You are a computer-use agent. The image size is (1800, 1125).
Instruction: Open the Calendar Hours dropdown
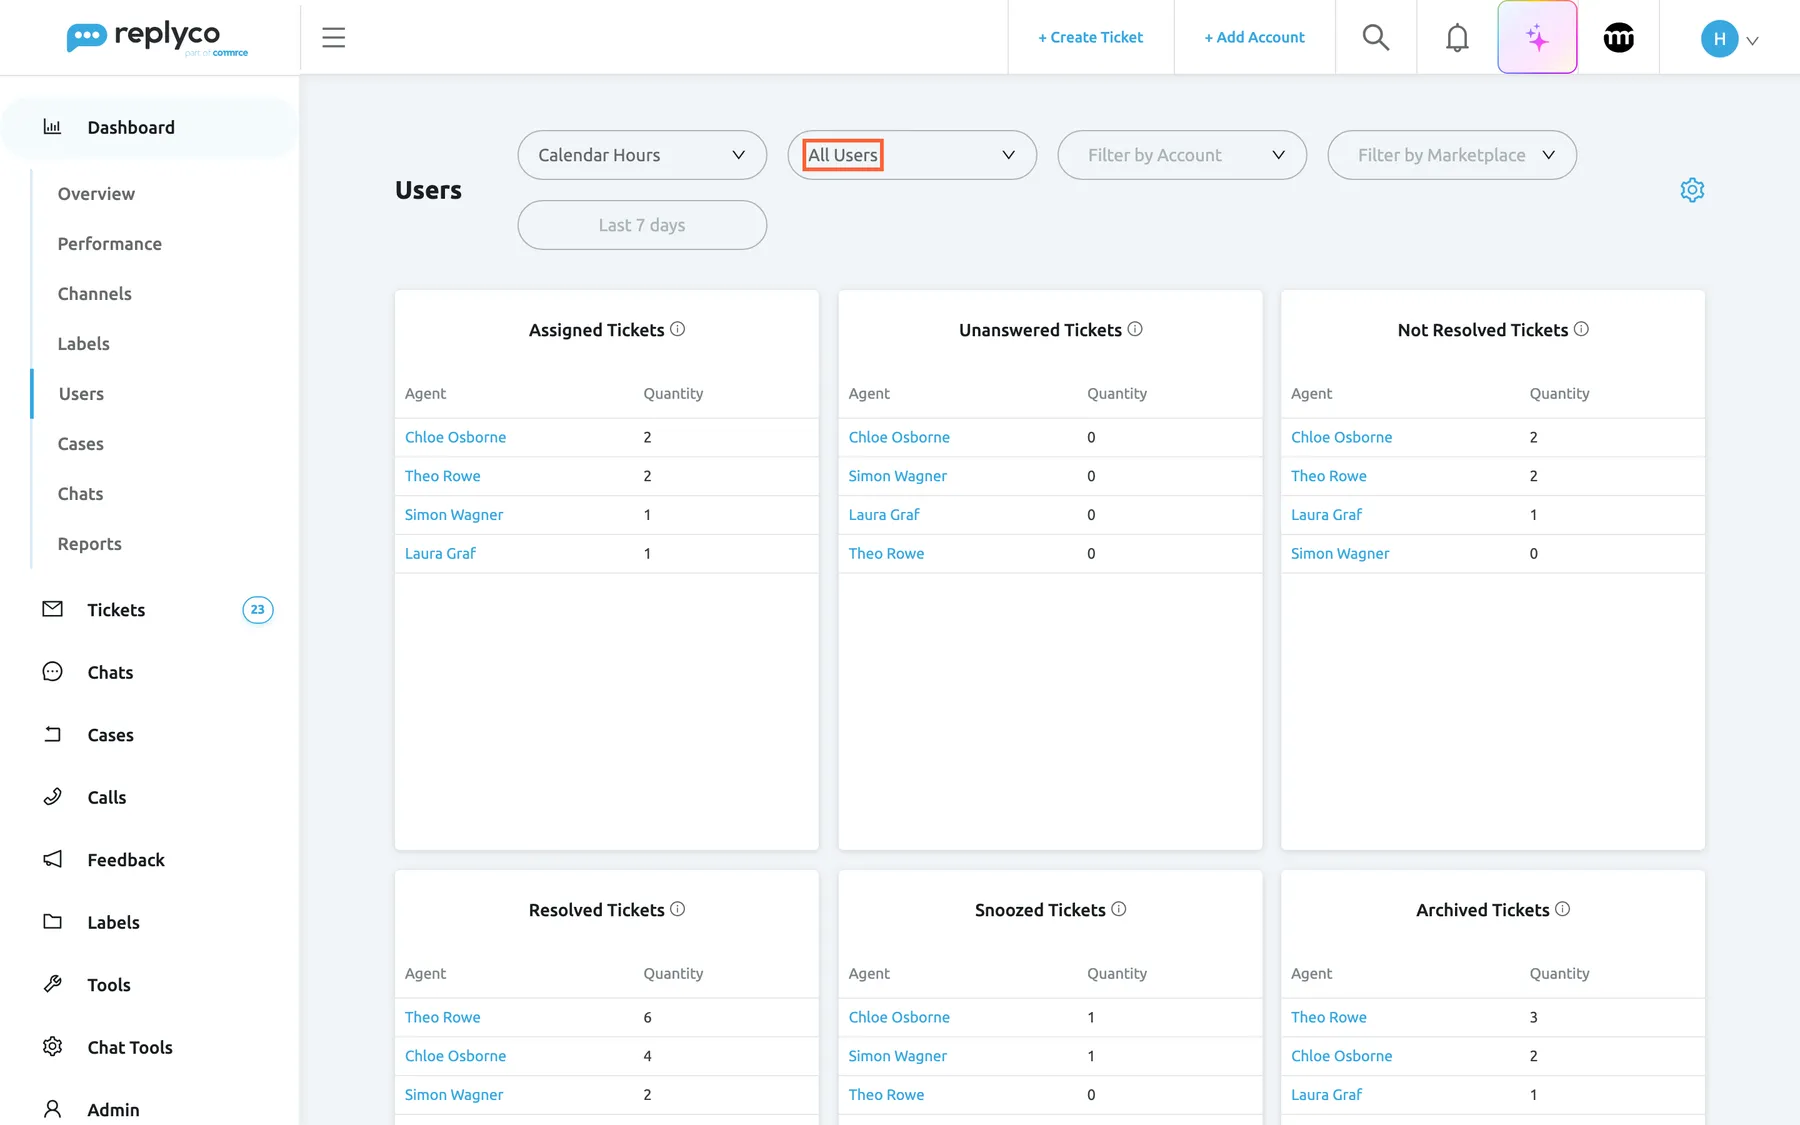click(642, 155)
